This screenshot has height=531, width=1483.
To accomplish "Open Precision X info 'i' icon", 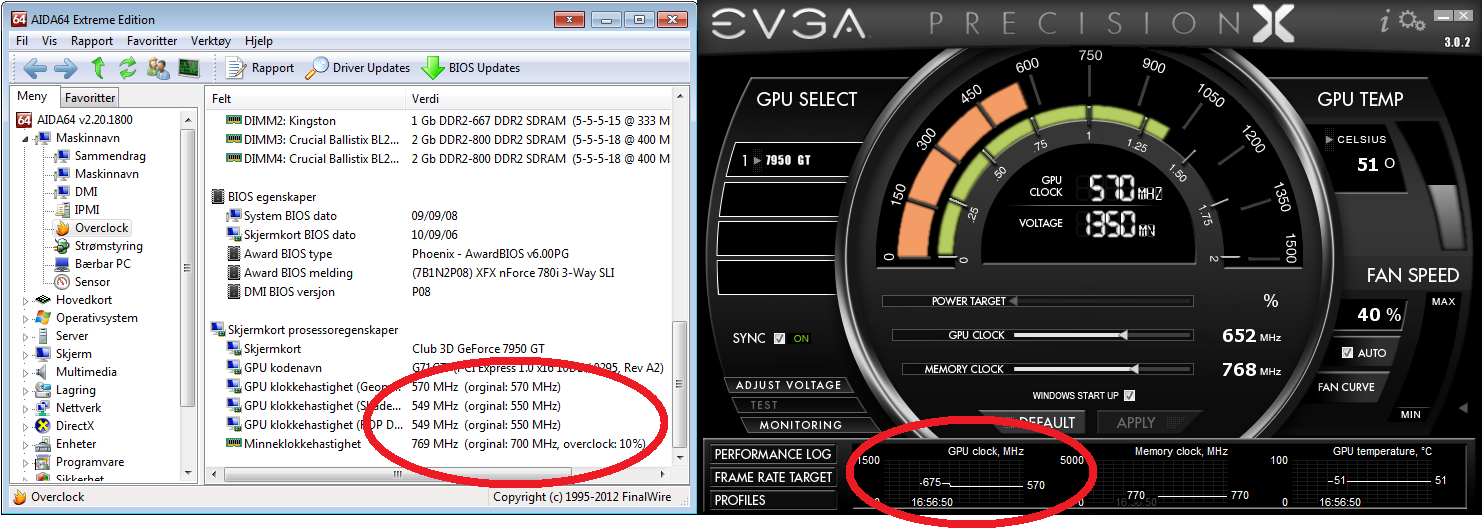I will click(x=1384, y=22).
